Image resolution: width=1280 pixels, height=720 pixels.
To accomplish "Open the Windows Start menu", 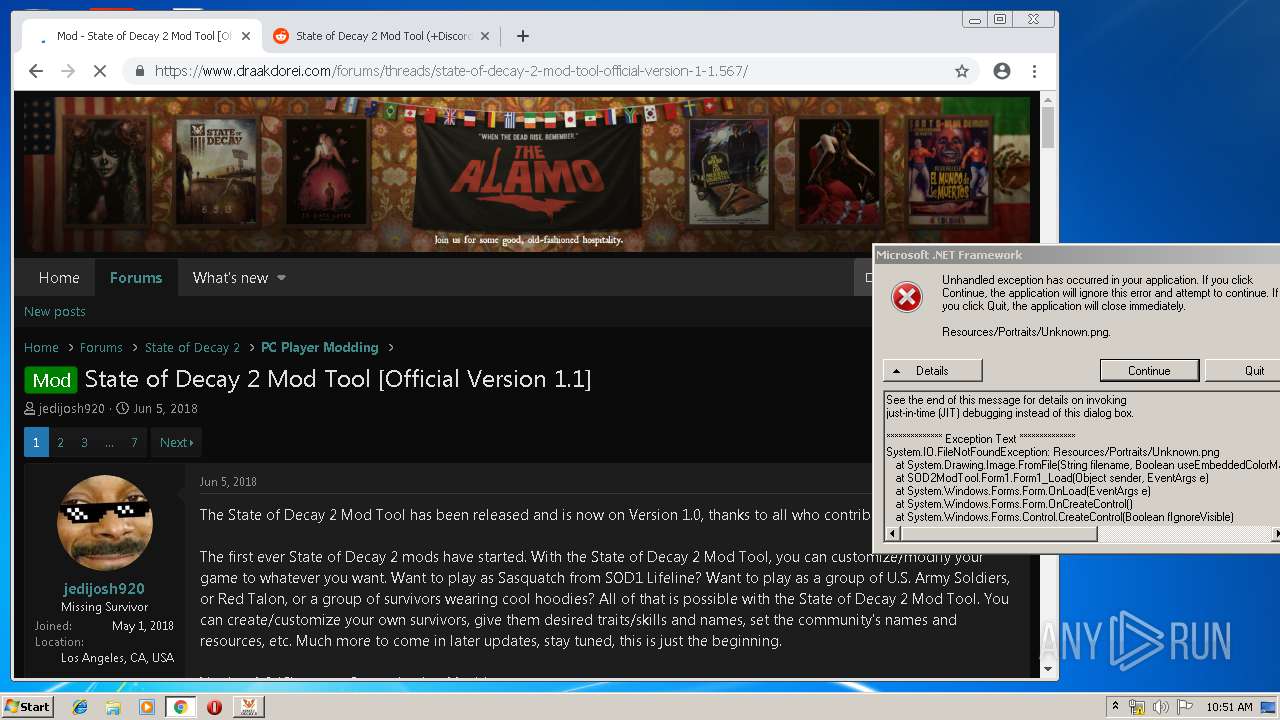I will click(27, 707).
